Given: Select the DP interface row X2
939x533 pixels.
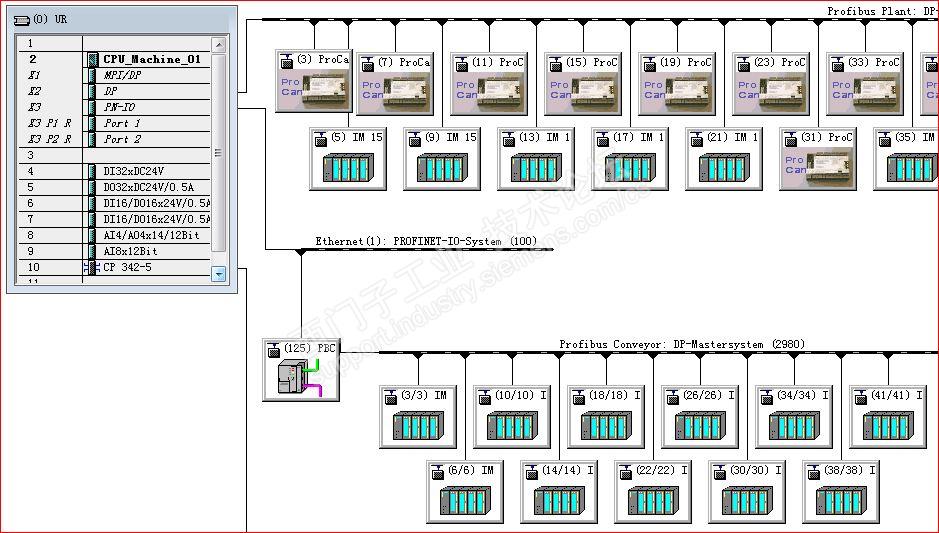Looking at the screenshot, I should click(x=114, y=91).
